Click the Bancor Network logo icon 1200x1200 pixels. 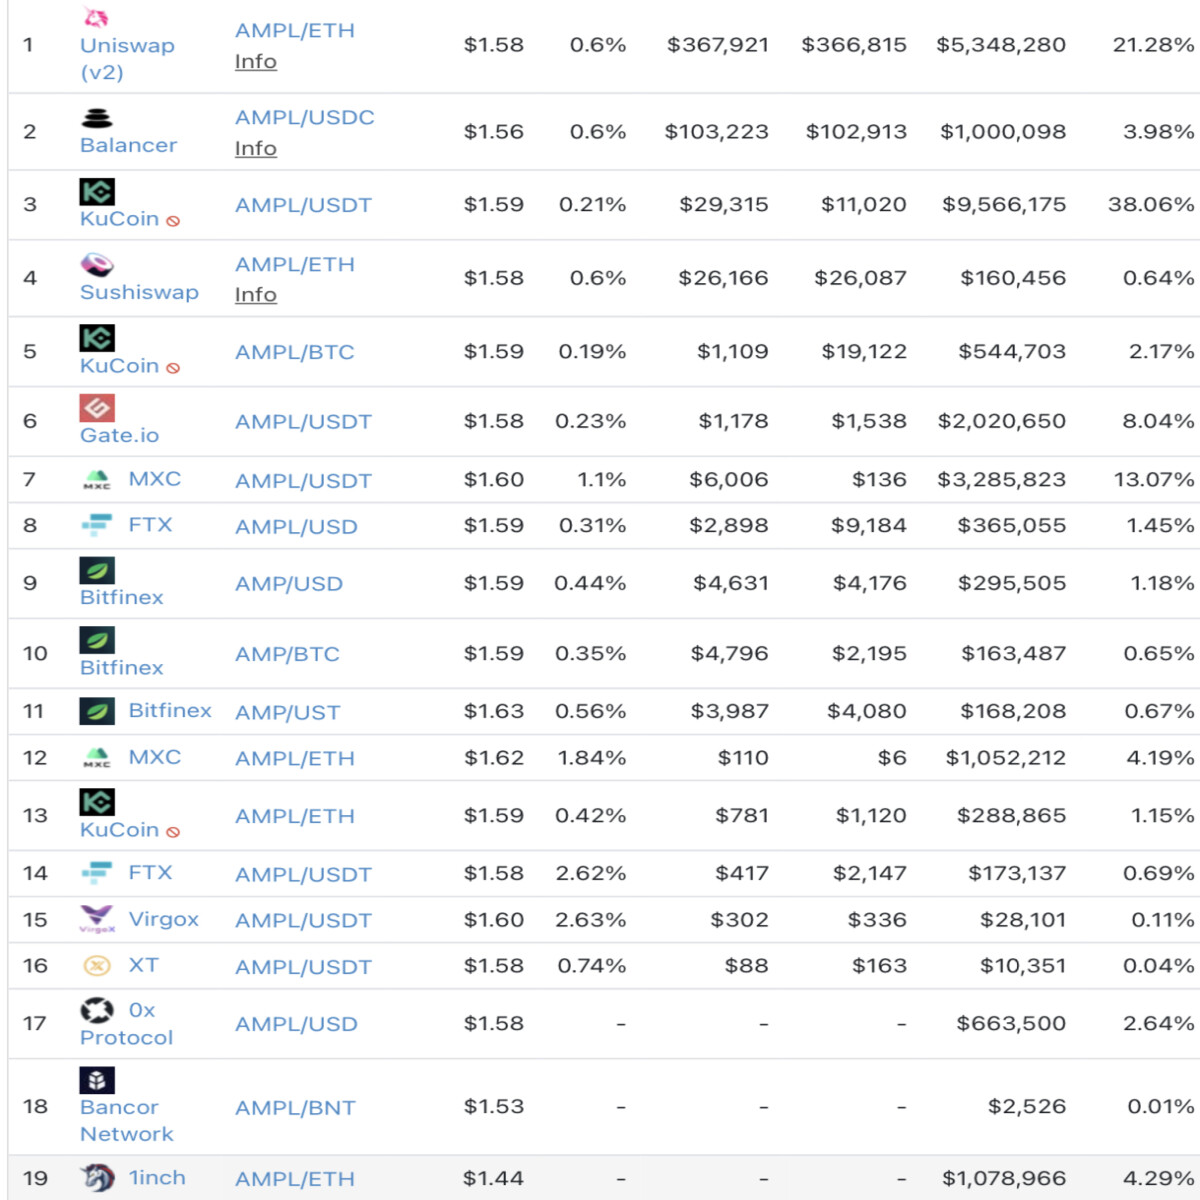[x=97, y=1080]
